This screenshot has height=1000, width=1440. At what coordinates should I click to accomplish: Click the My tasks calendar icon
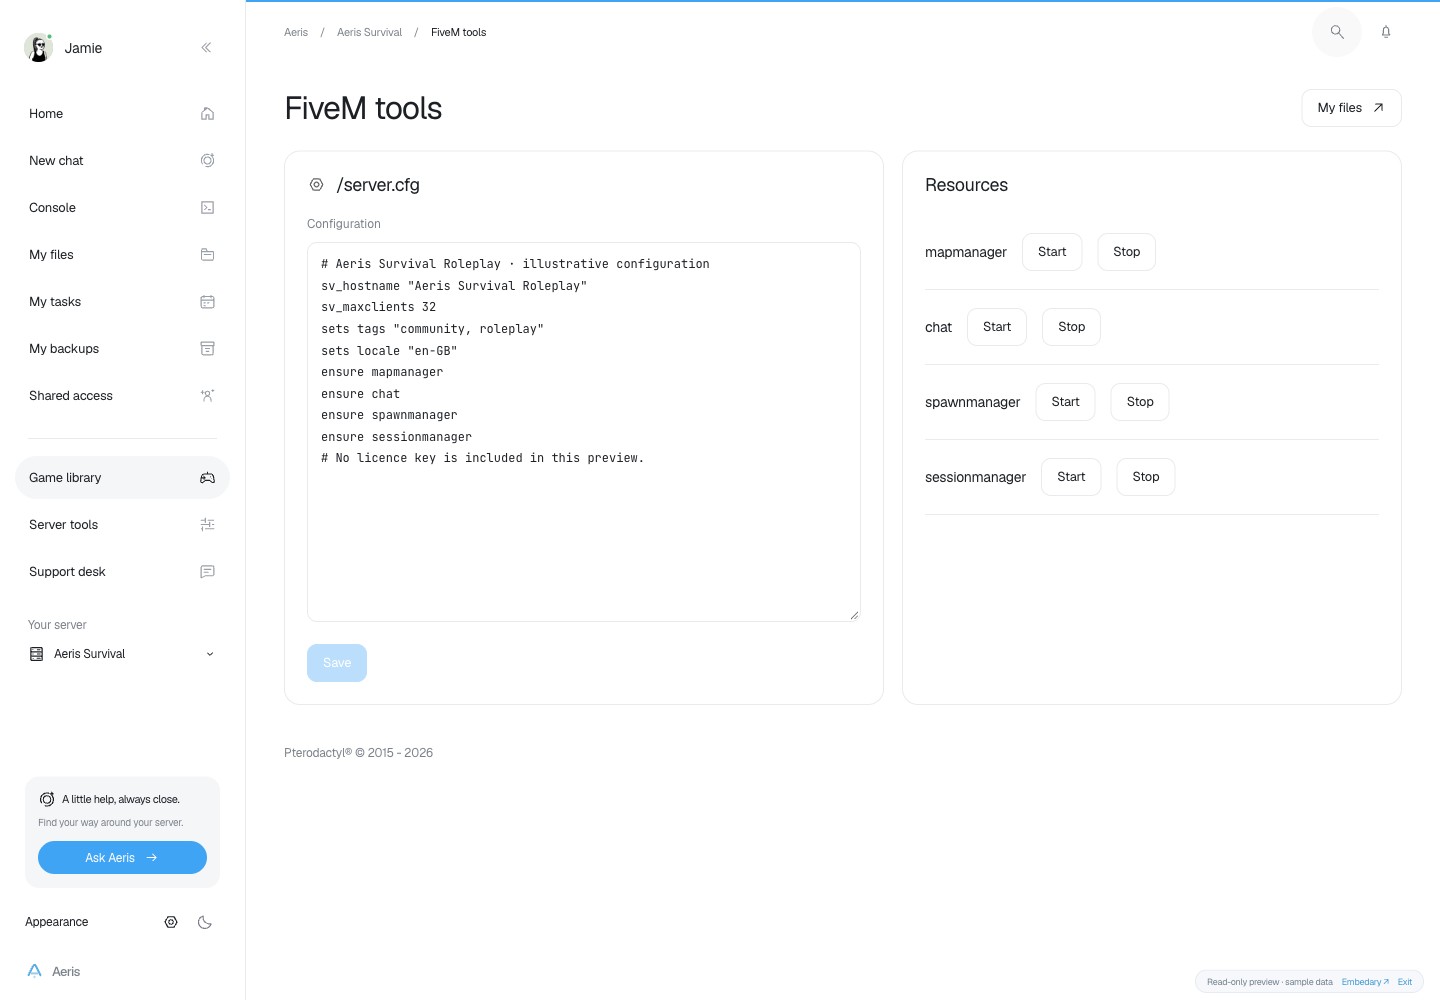pyautogui.click(x=207, y=301)
